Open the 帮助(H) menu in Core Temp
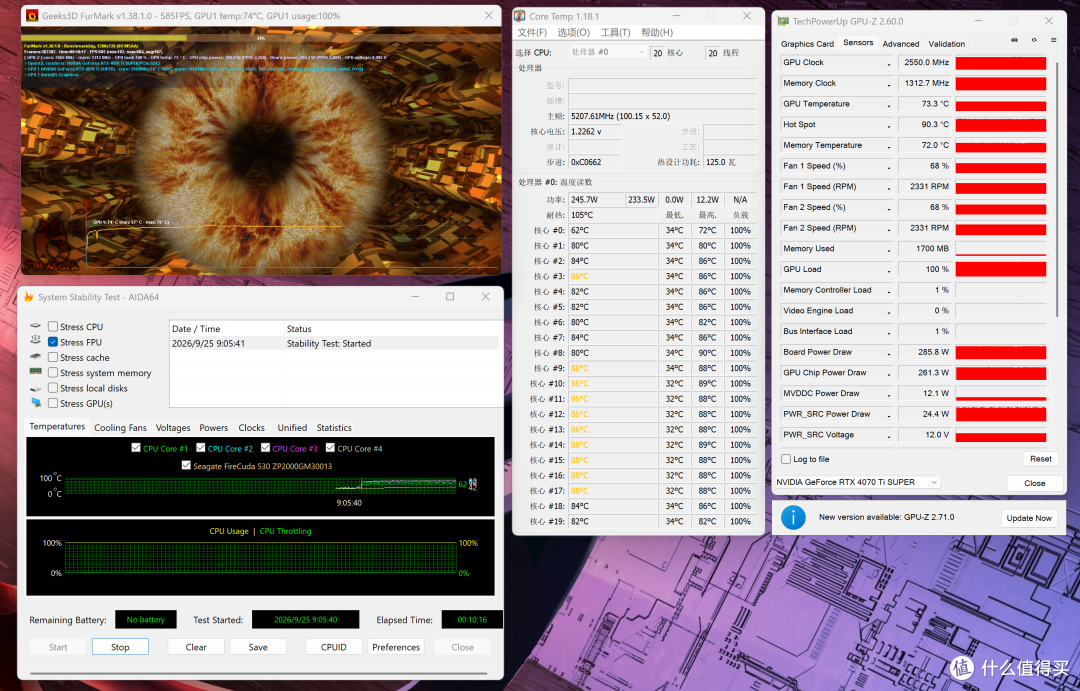Screen dimensions: 1080x691 [657, 32]
